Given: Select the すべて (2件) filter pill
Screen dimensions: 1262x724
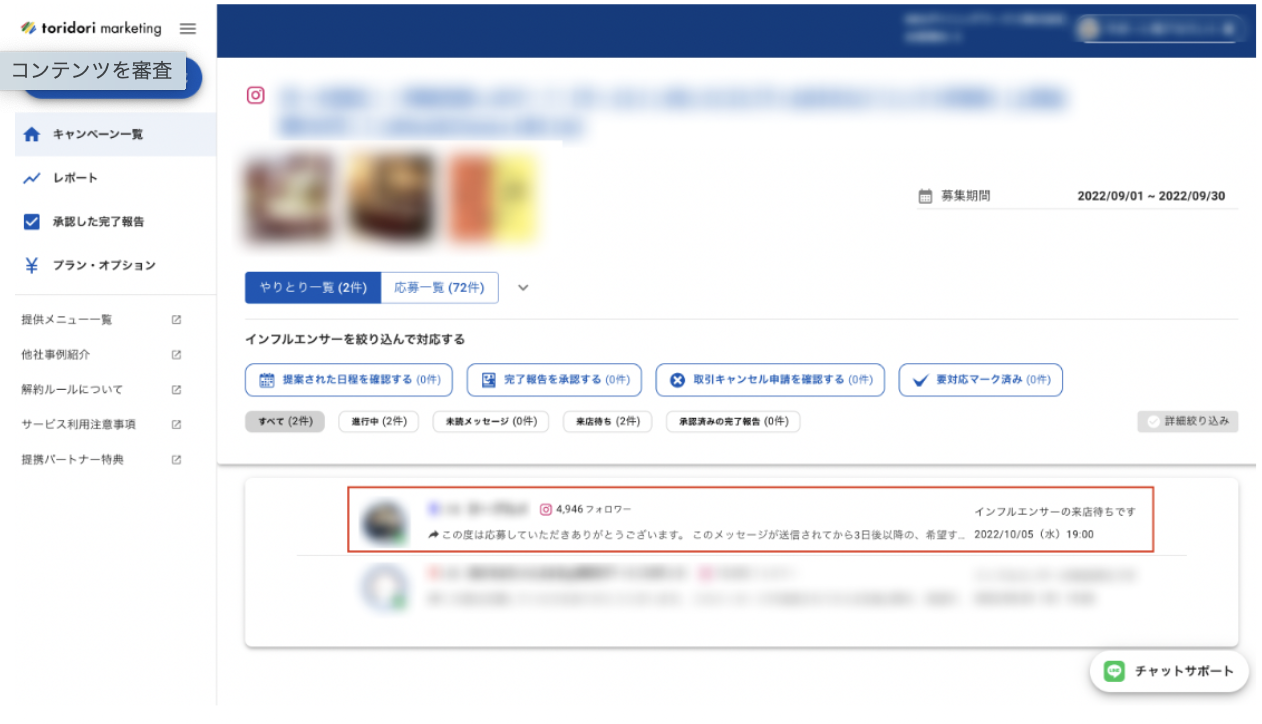Looking at the screenshot, I should (285, 421).
